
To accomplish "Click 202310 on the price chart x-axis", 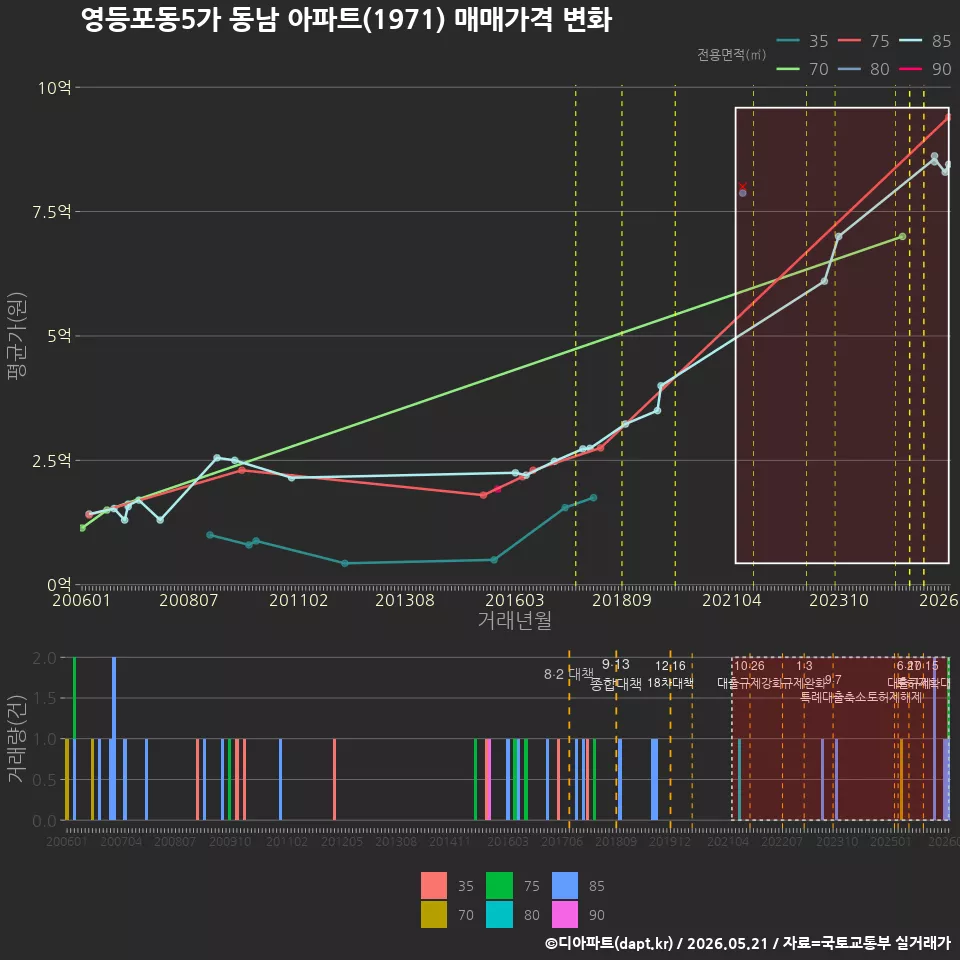I will tap(839, 600).
